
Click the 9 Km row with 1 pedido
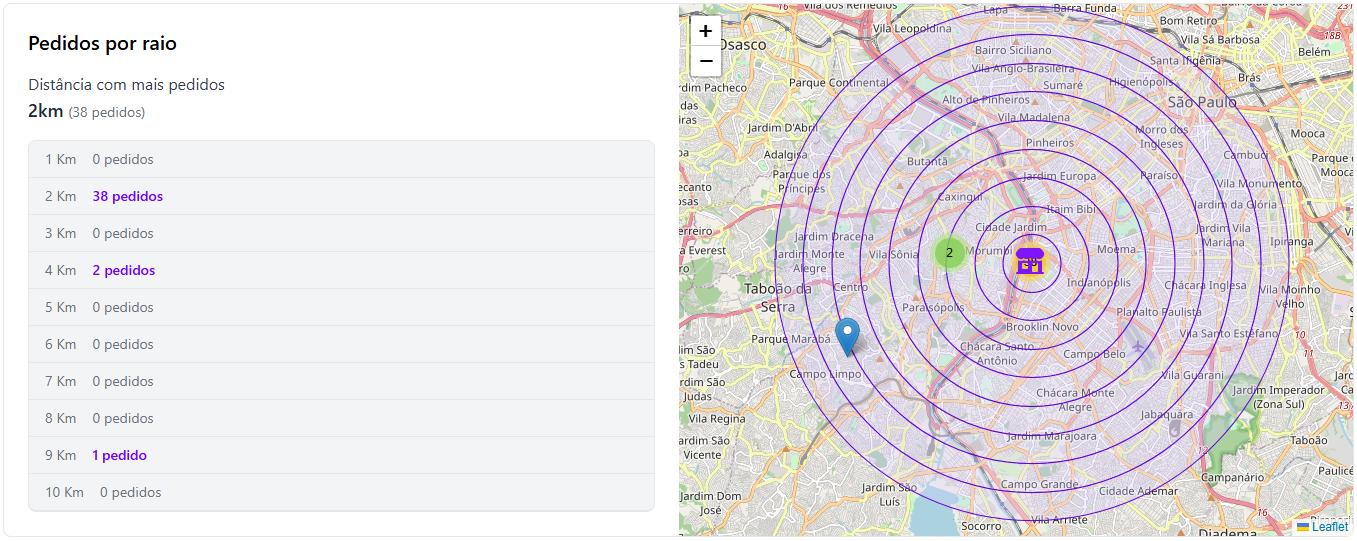pos(341,455)
